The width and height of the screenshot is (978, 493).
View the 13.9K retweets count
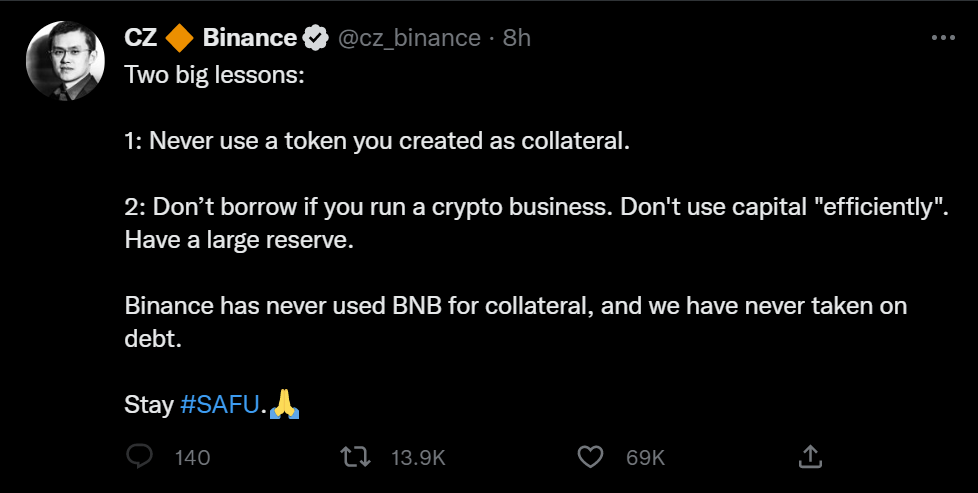tap(418, 458)
